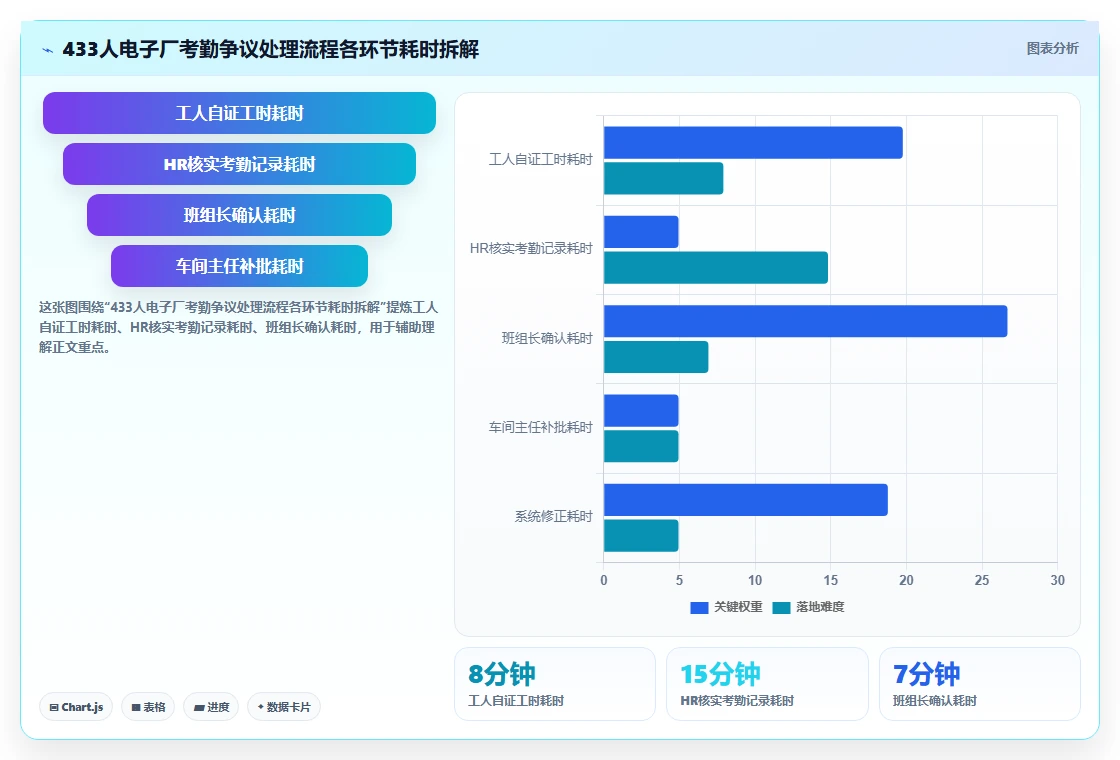This screenshot has width=1120, height=760.
Task: Click the x-axis tick value 15
Action: (831, 580)
